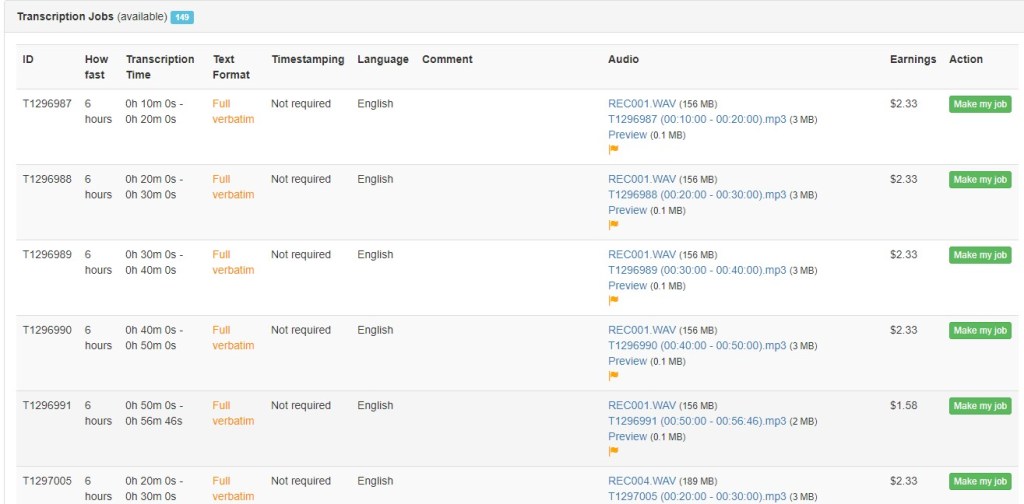Click the How fast column header
Image resolution: width=1024 pixels, height=504 pixels.
tap(97, 67)
